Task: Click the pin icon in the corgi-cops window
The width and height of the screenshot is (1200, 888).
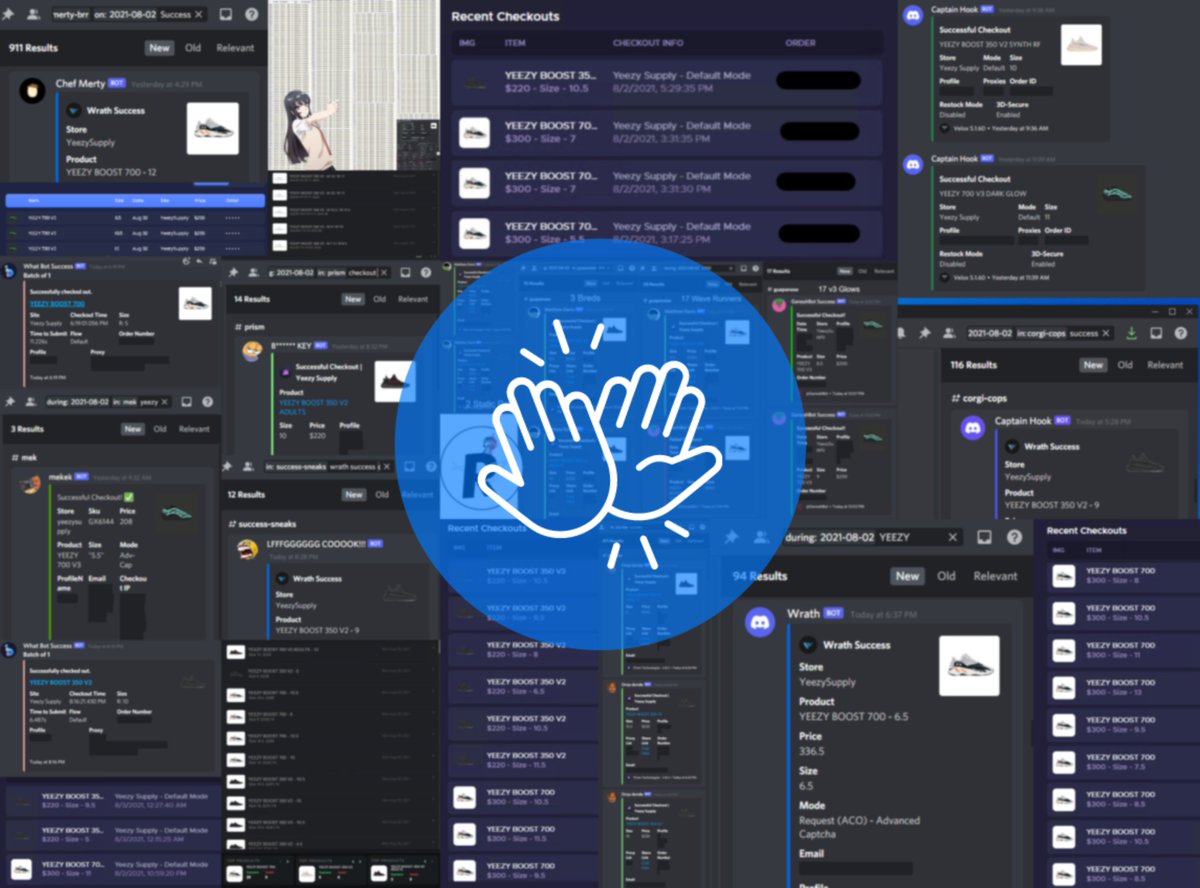Action: click(926, 333)
